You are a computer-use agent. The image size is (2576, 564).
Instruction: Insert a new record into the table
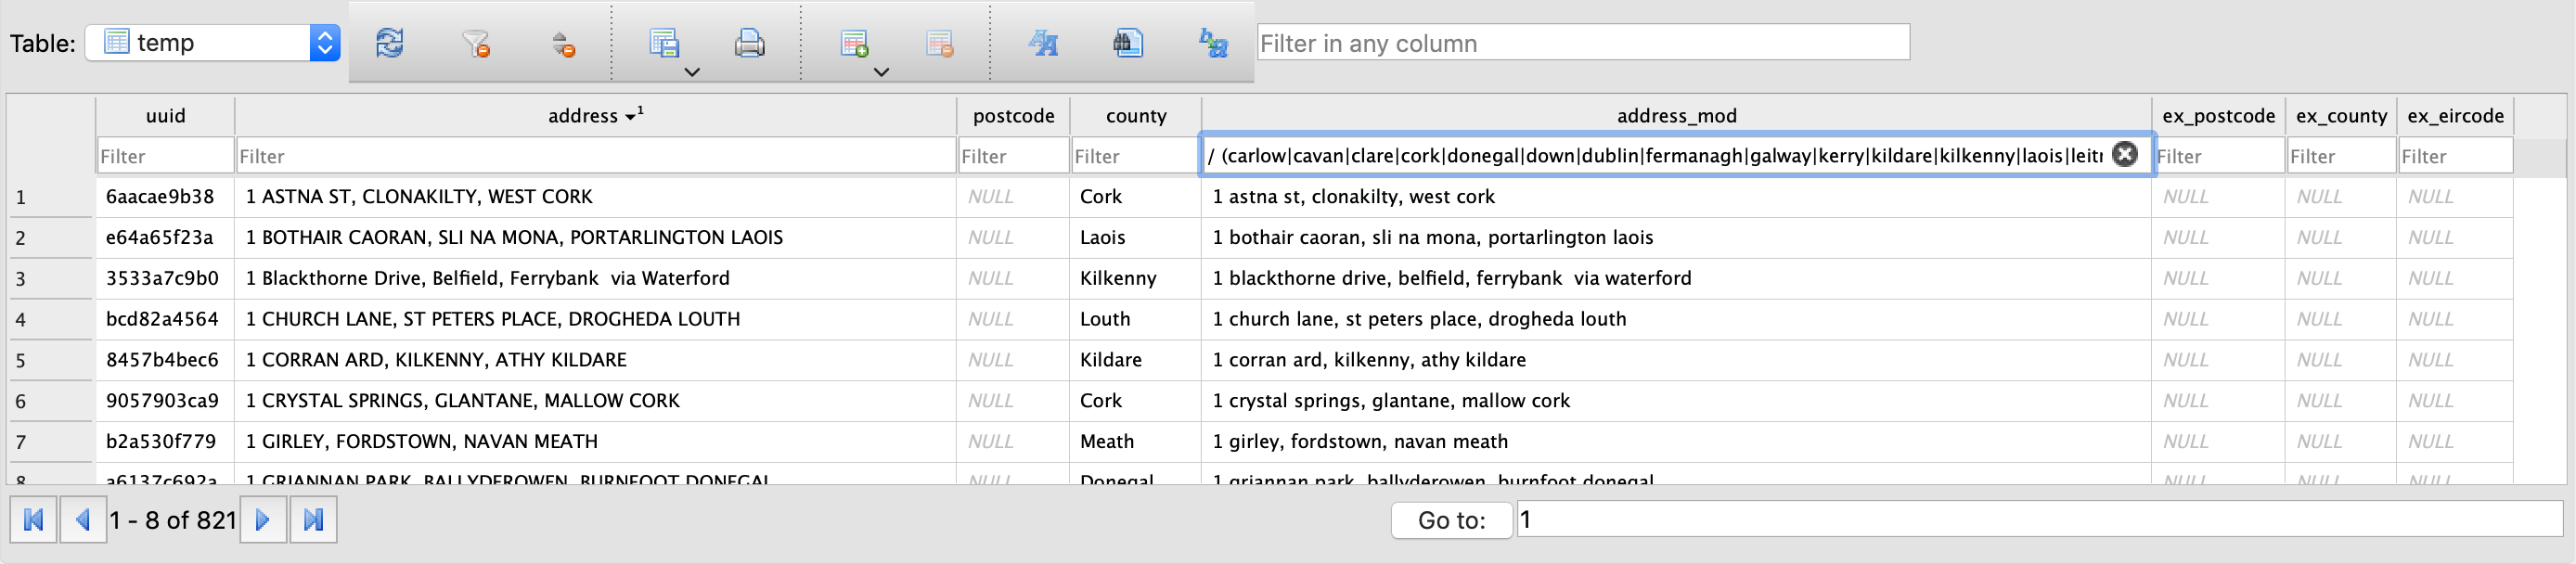(x=853, y=43)
